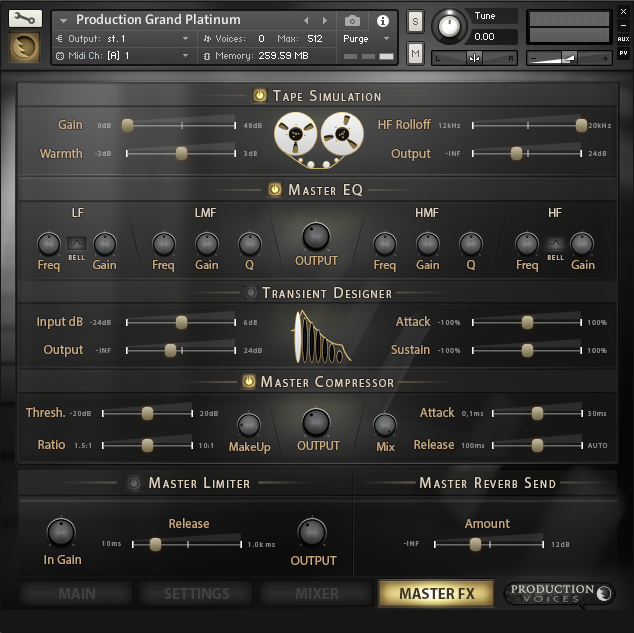The image size is (634, 633).
Task: Click the HMF Gain knob
Action: [x=428, y=244]
